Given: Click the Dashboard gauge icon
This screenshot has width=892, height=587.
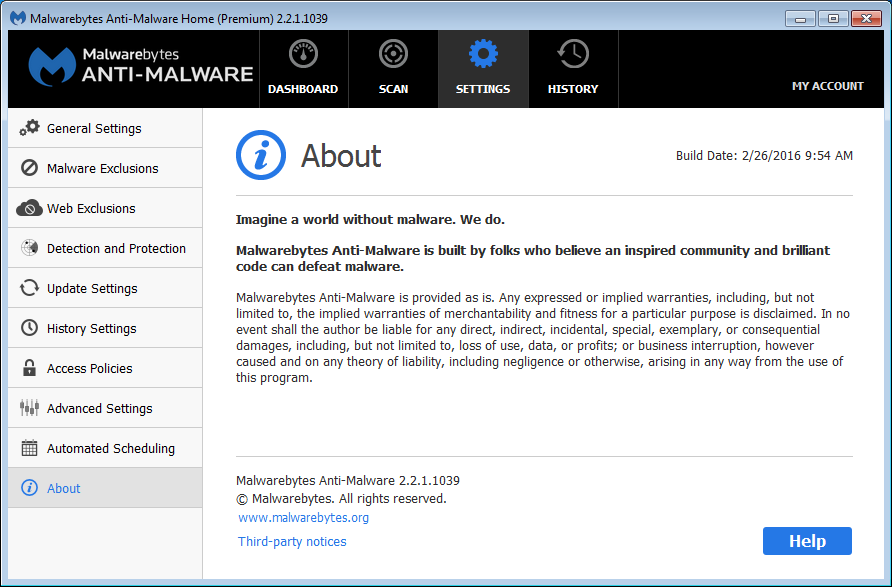Looking at the screenshot, I should pyautogui.click(x=303, y=54).
